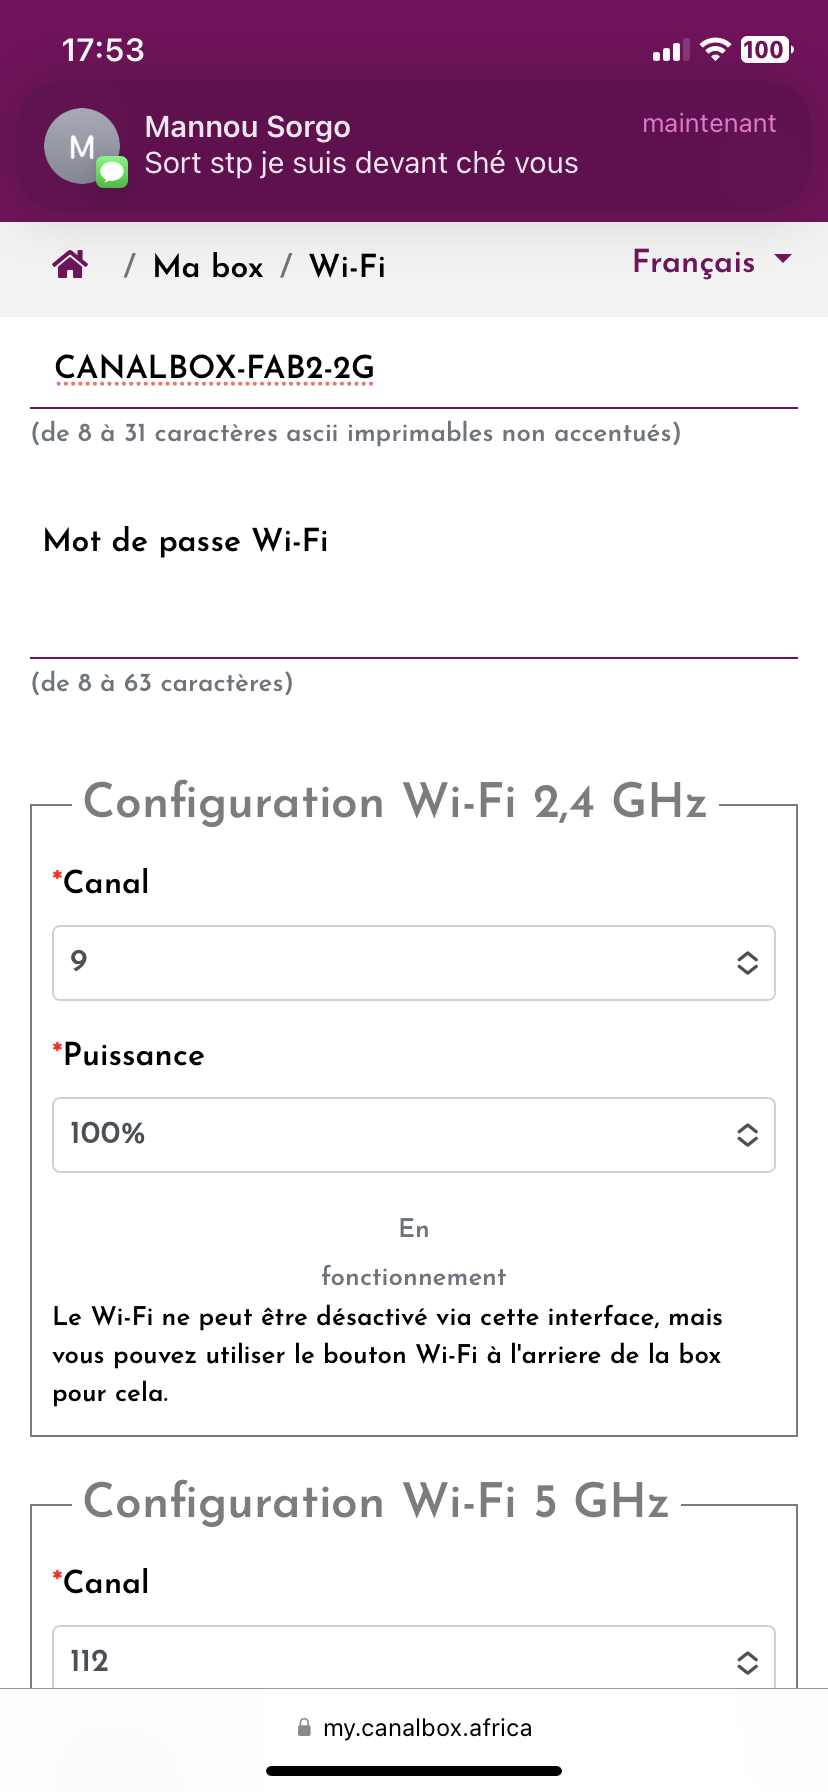Tap the battery indicator showing 100
Image resolution: width=828 pixels, height=1792 pixels.
(766, 50)
